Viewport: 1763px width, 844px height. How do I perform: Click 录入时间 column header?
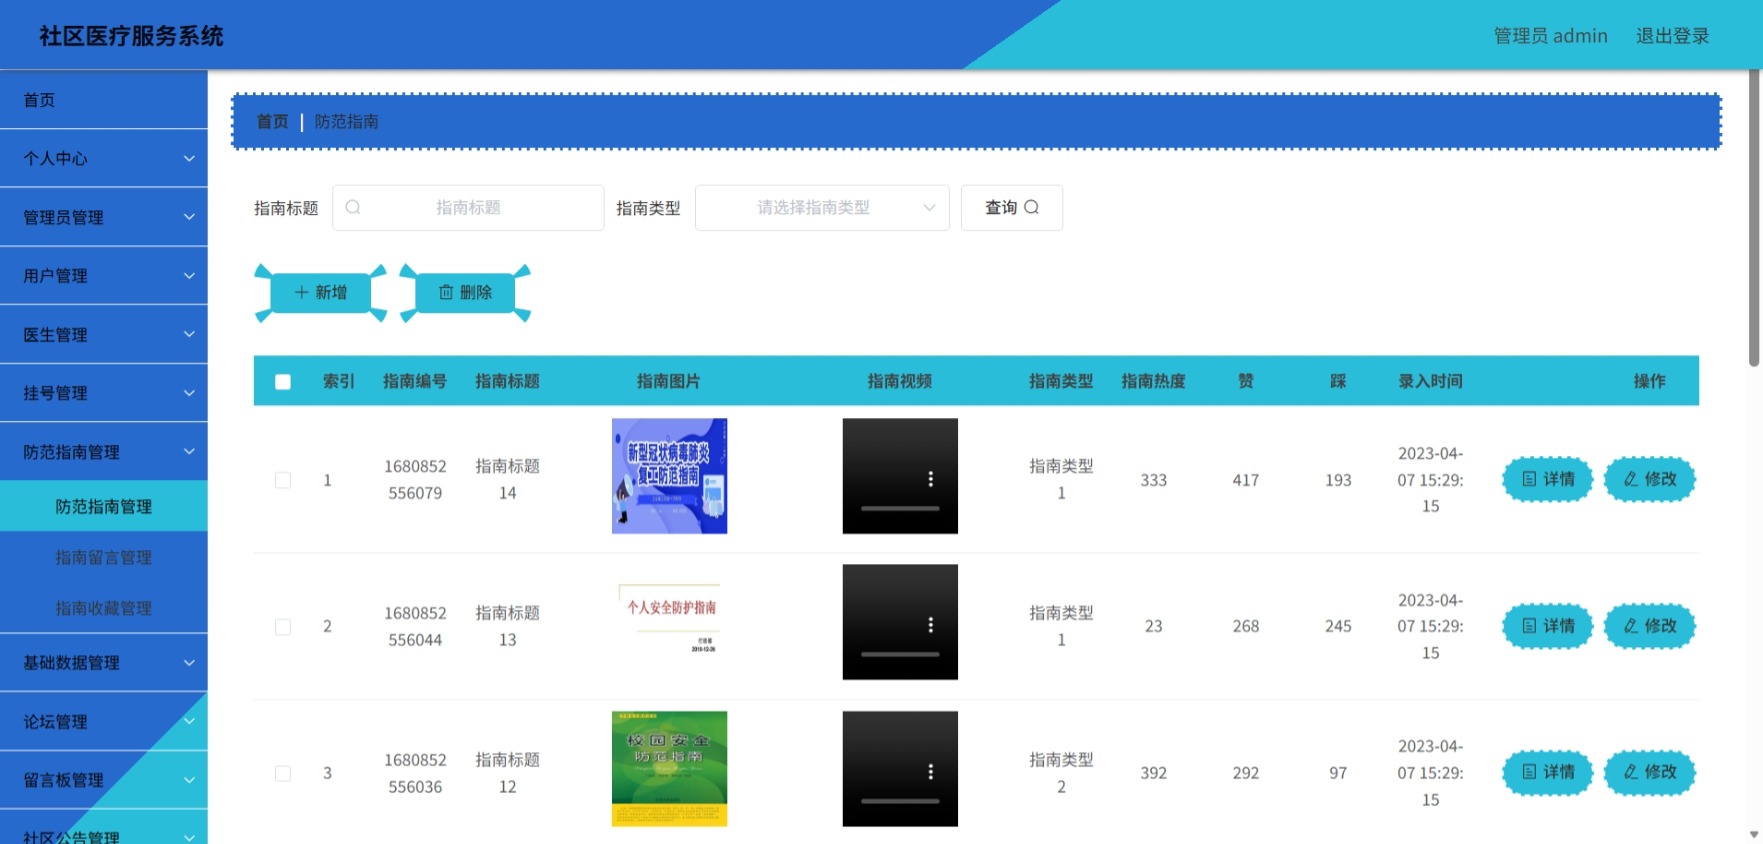click(1430, 381)
